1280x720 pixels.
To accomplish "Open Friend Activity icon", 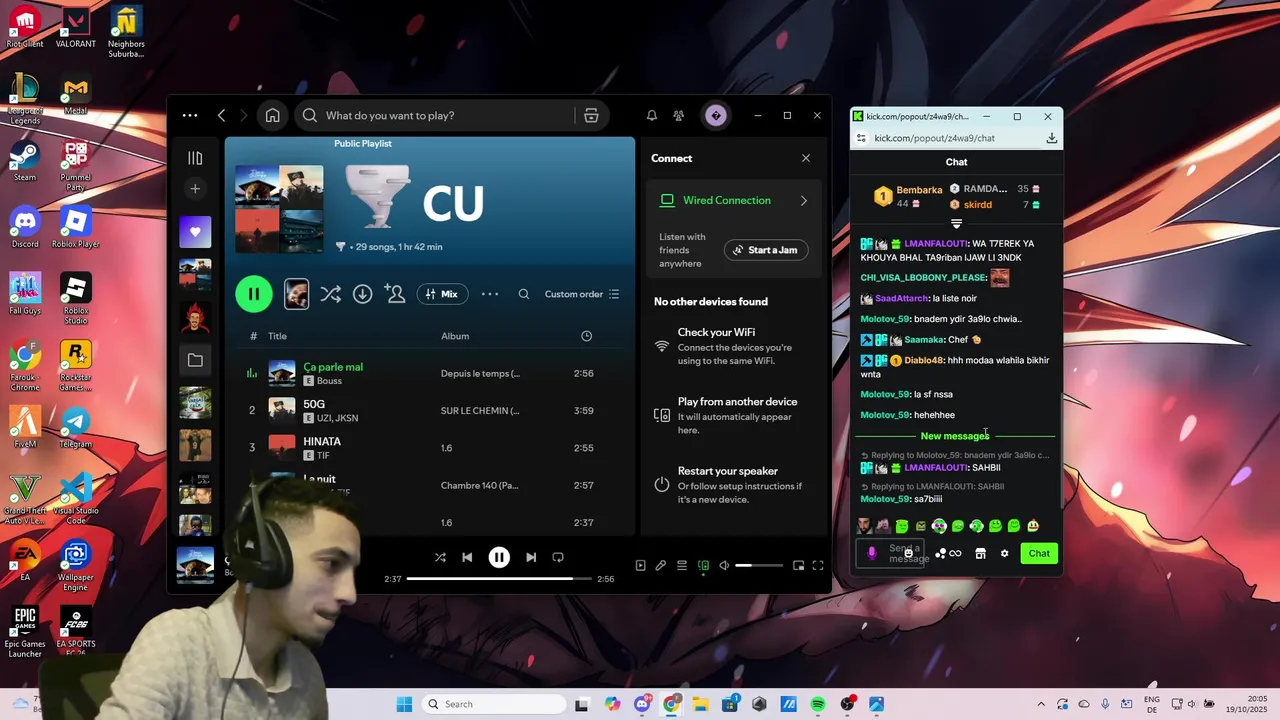I will point(679,115).
